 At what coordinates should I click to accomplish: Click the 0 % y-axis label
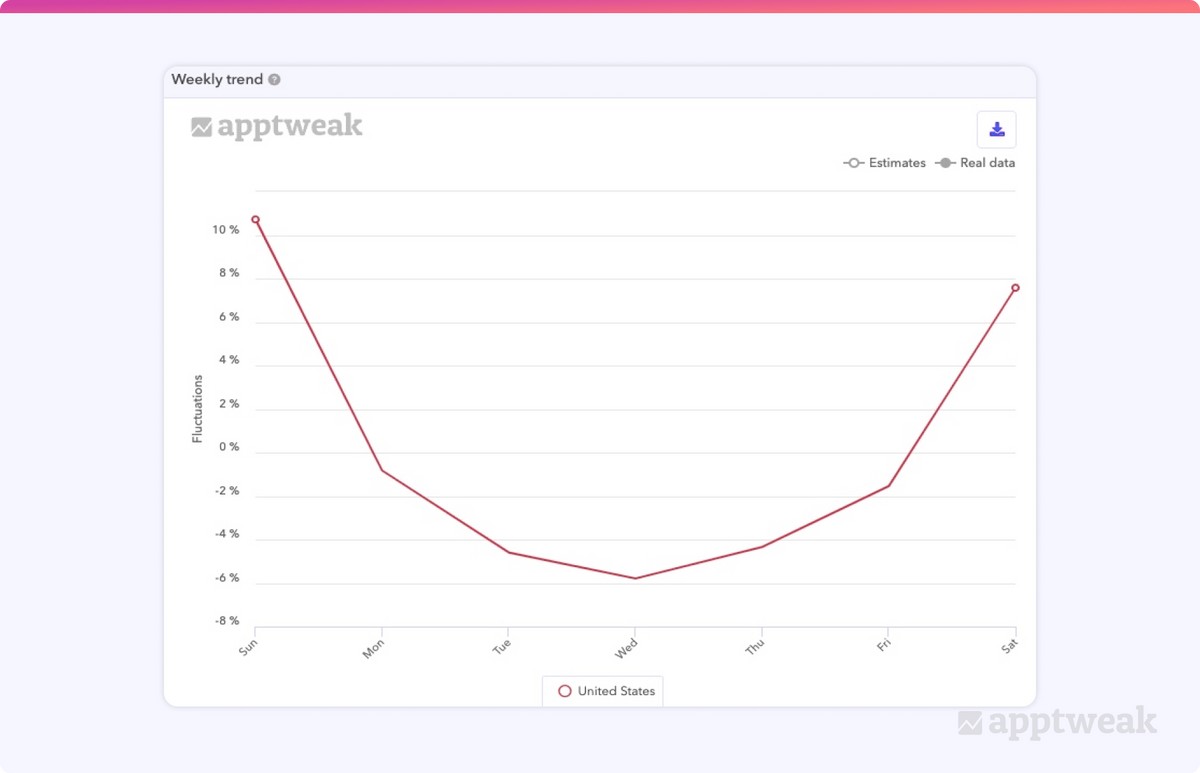point(229,447)
